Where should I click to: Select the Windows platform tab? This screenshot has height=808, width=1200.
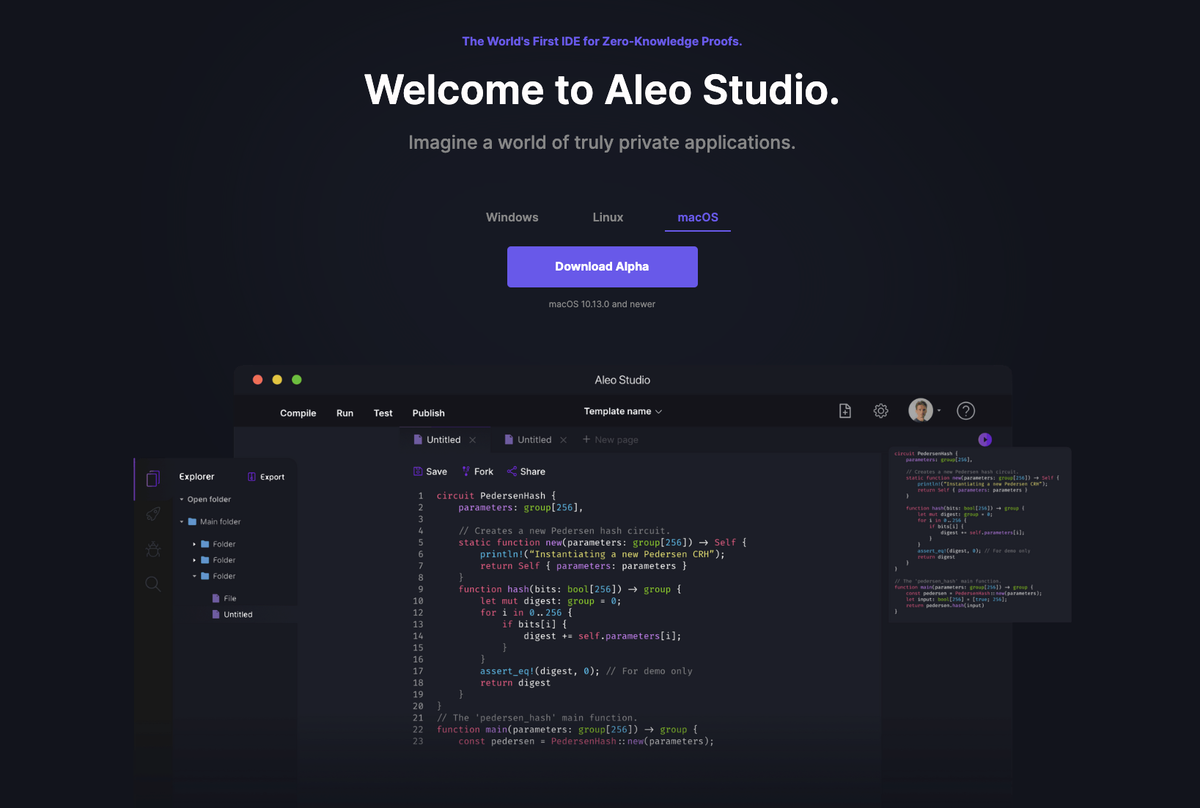[512, 217]
